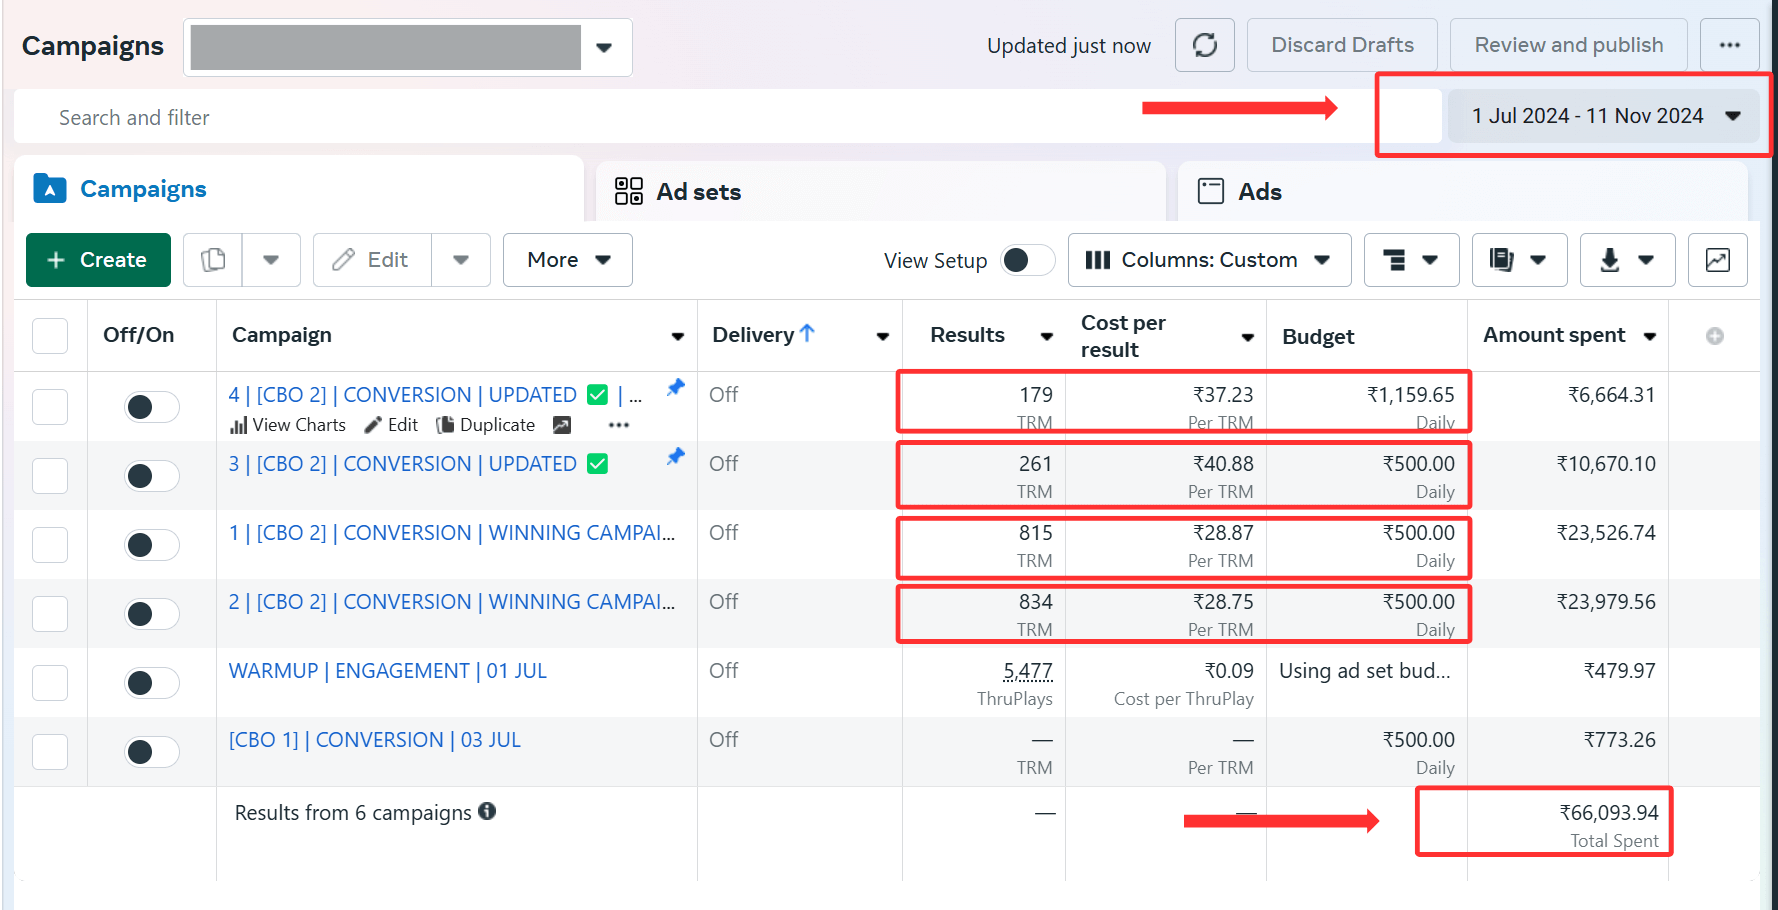Open the date range dropdown

tap(1604, 116)
